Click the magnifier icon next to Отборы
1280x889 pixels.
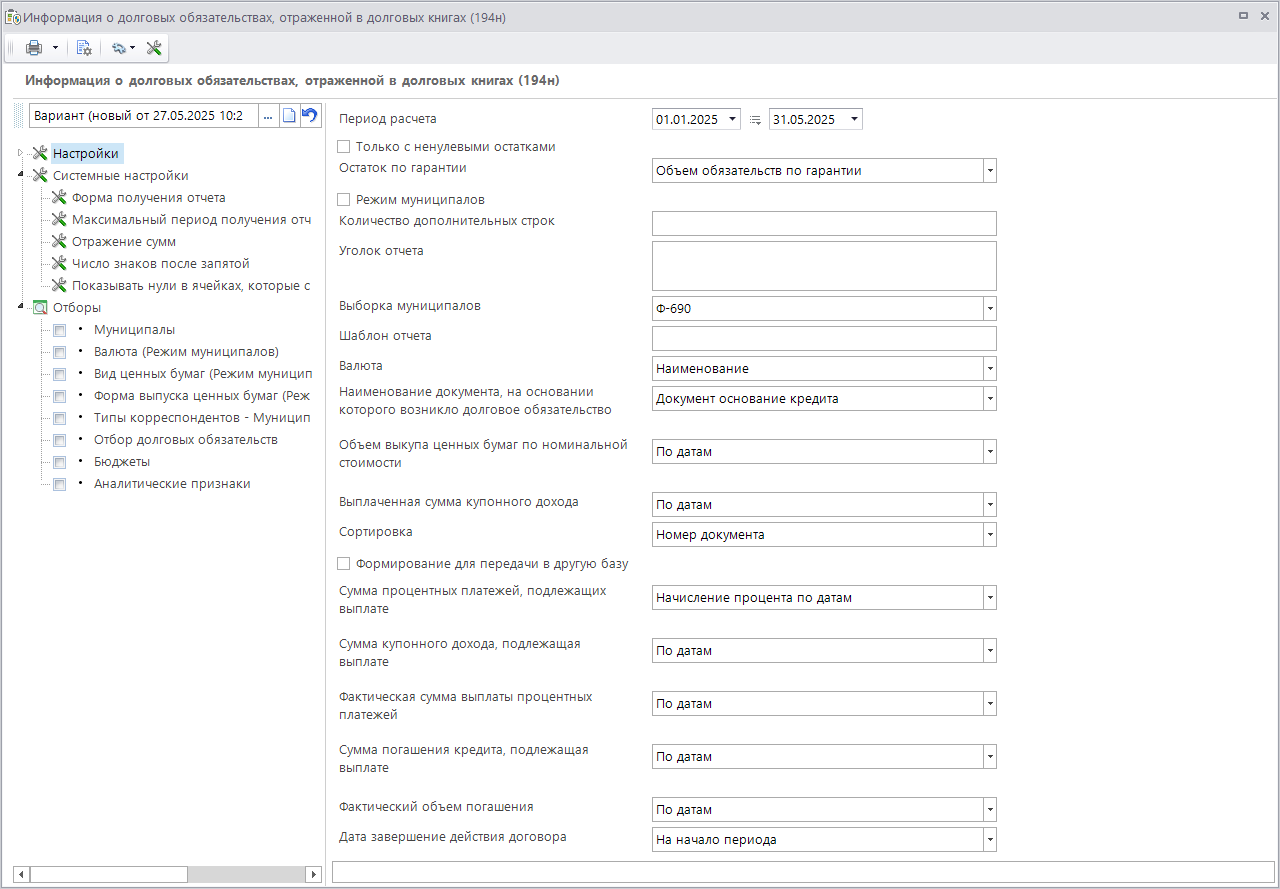[40, 308]
